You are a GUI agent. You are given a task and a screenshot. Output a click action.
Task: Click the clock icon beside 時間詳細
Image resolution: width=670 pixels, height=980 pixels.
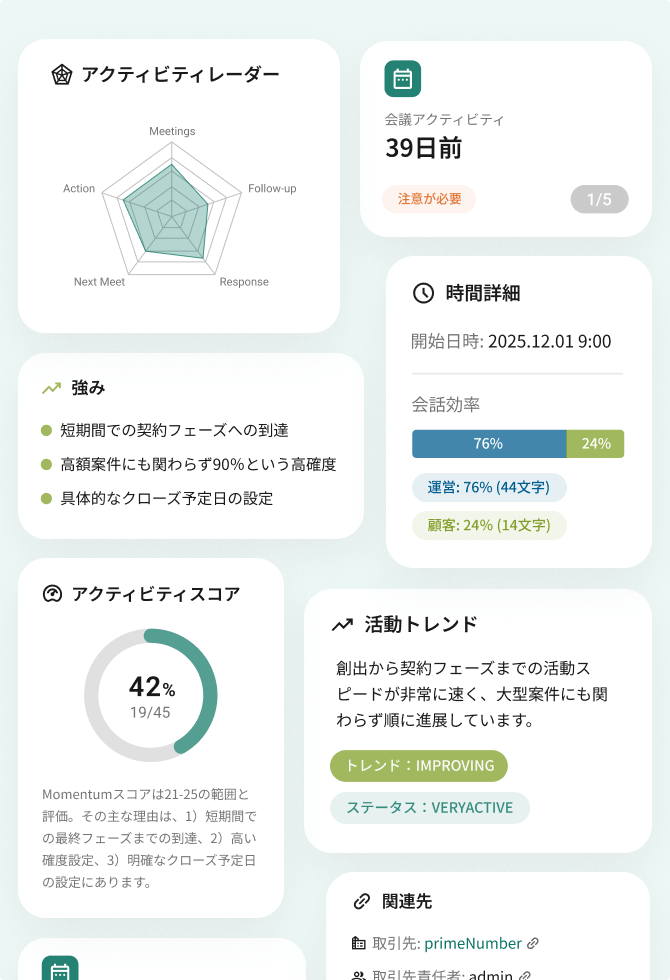point(424,293)
